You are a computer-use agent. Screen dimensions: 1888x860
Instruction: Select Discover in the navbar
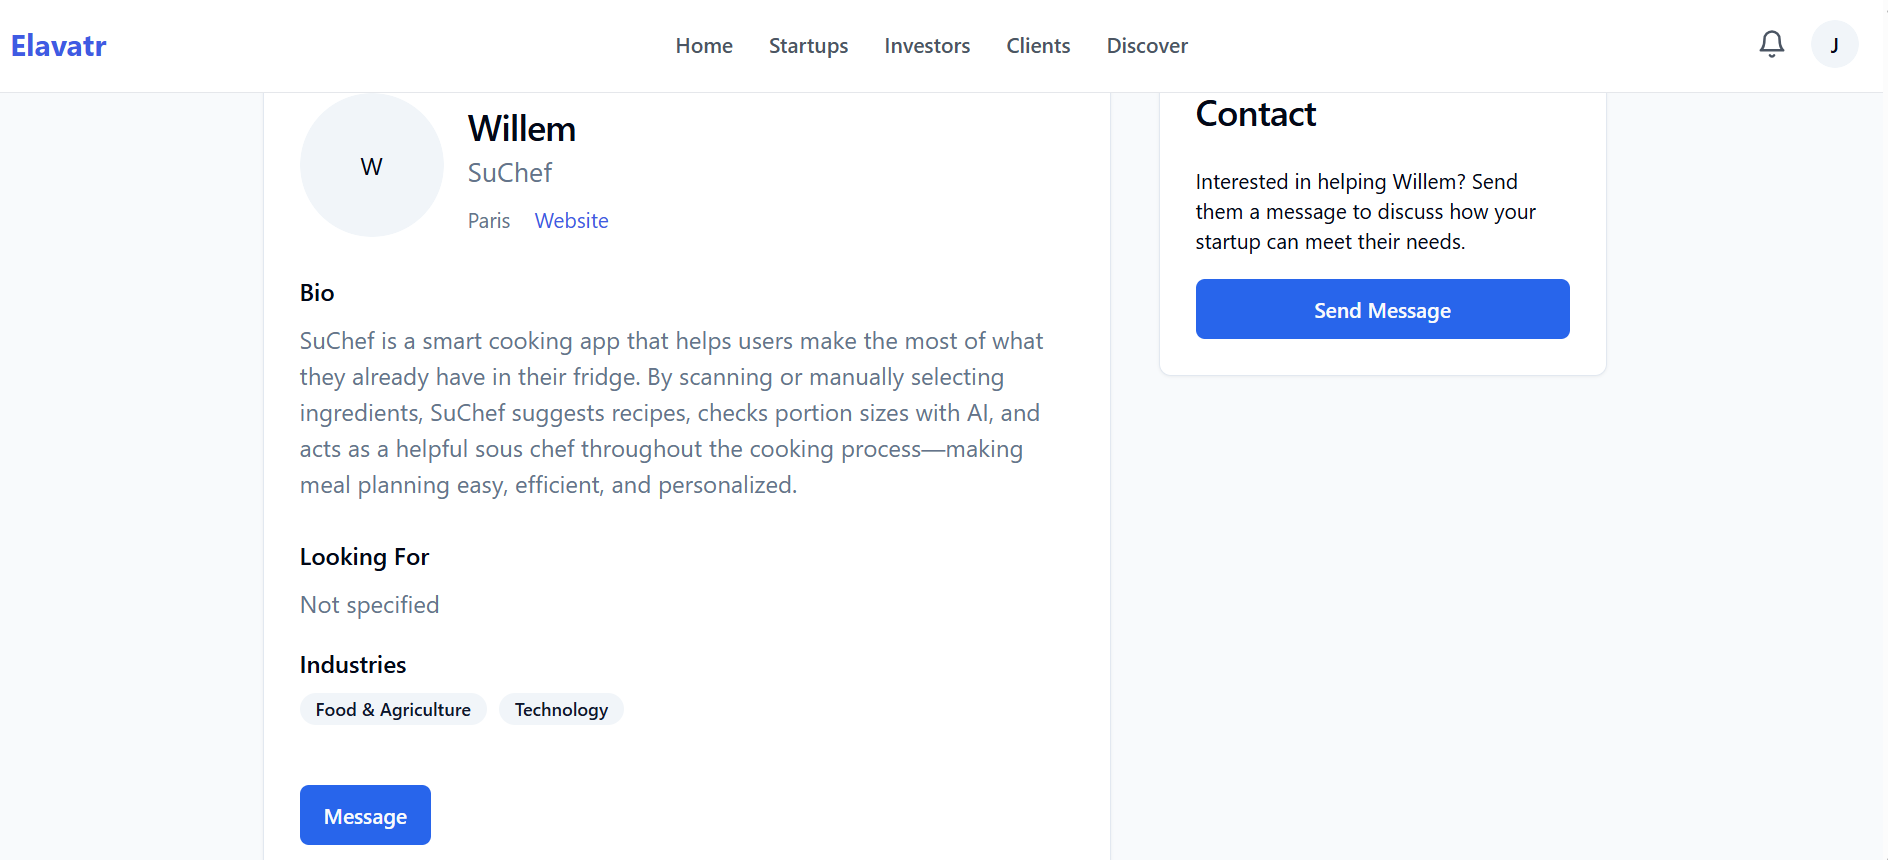click(x=1147, y=46)
